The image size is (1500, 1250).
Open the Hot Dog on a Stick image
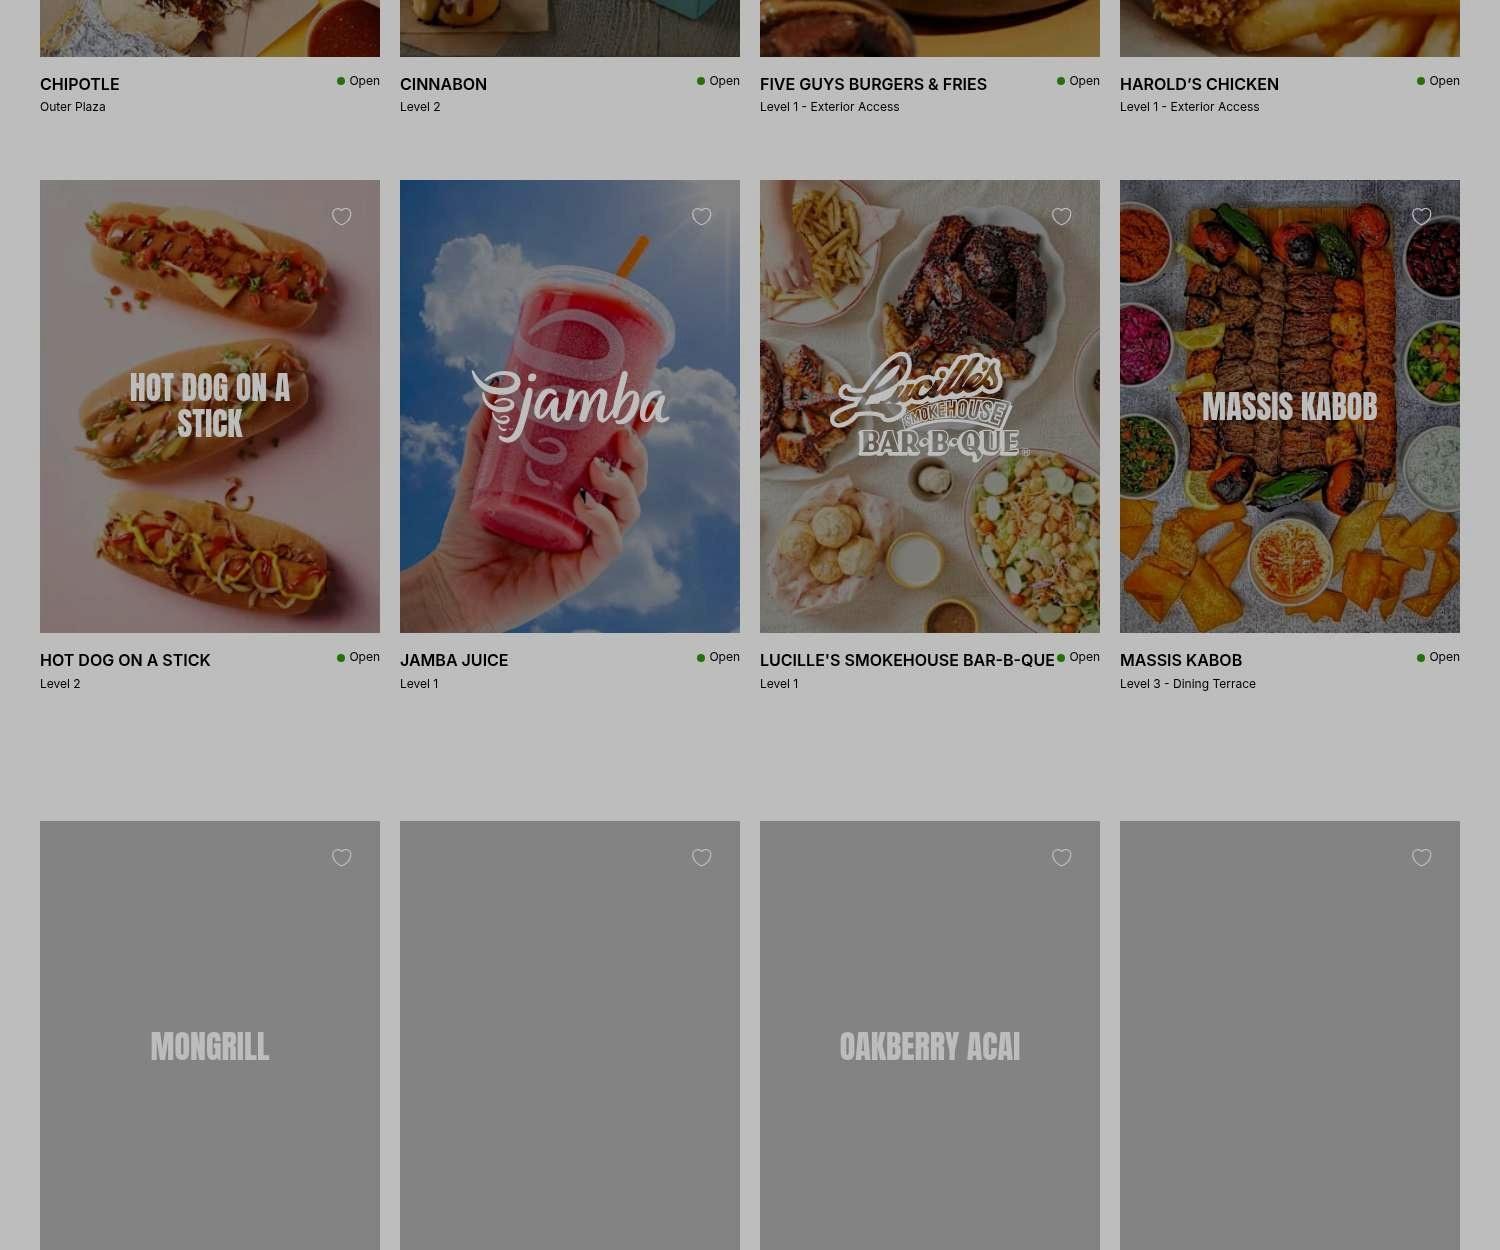coord(210,406)
